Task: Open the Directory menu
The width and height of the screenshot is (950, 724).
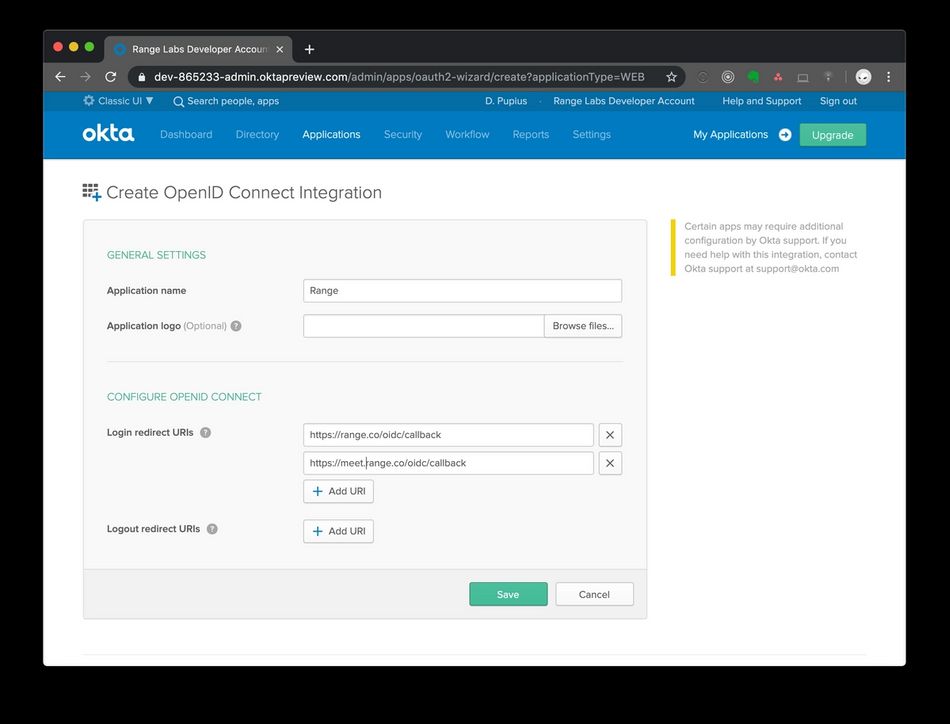Action: 257,135
